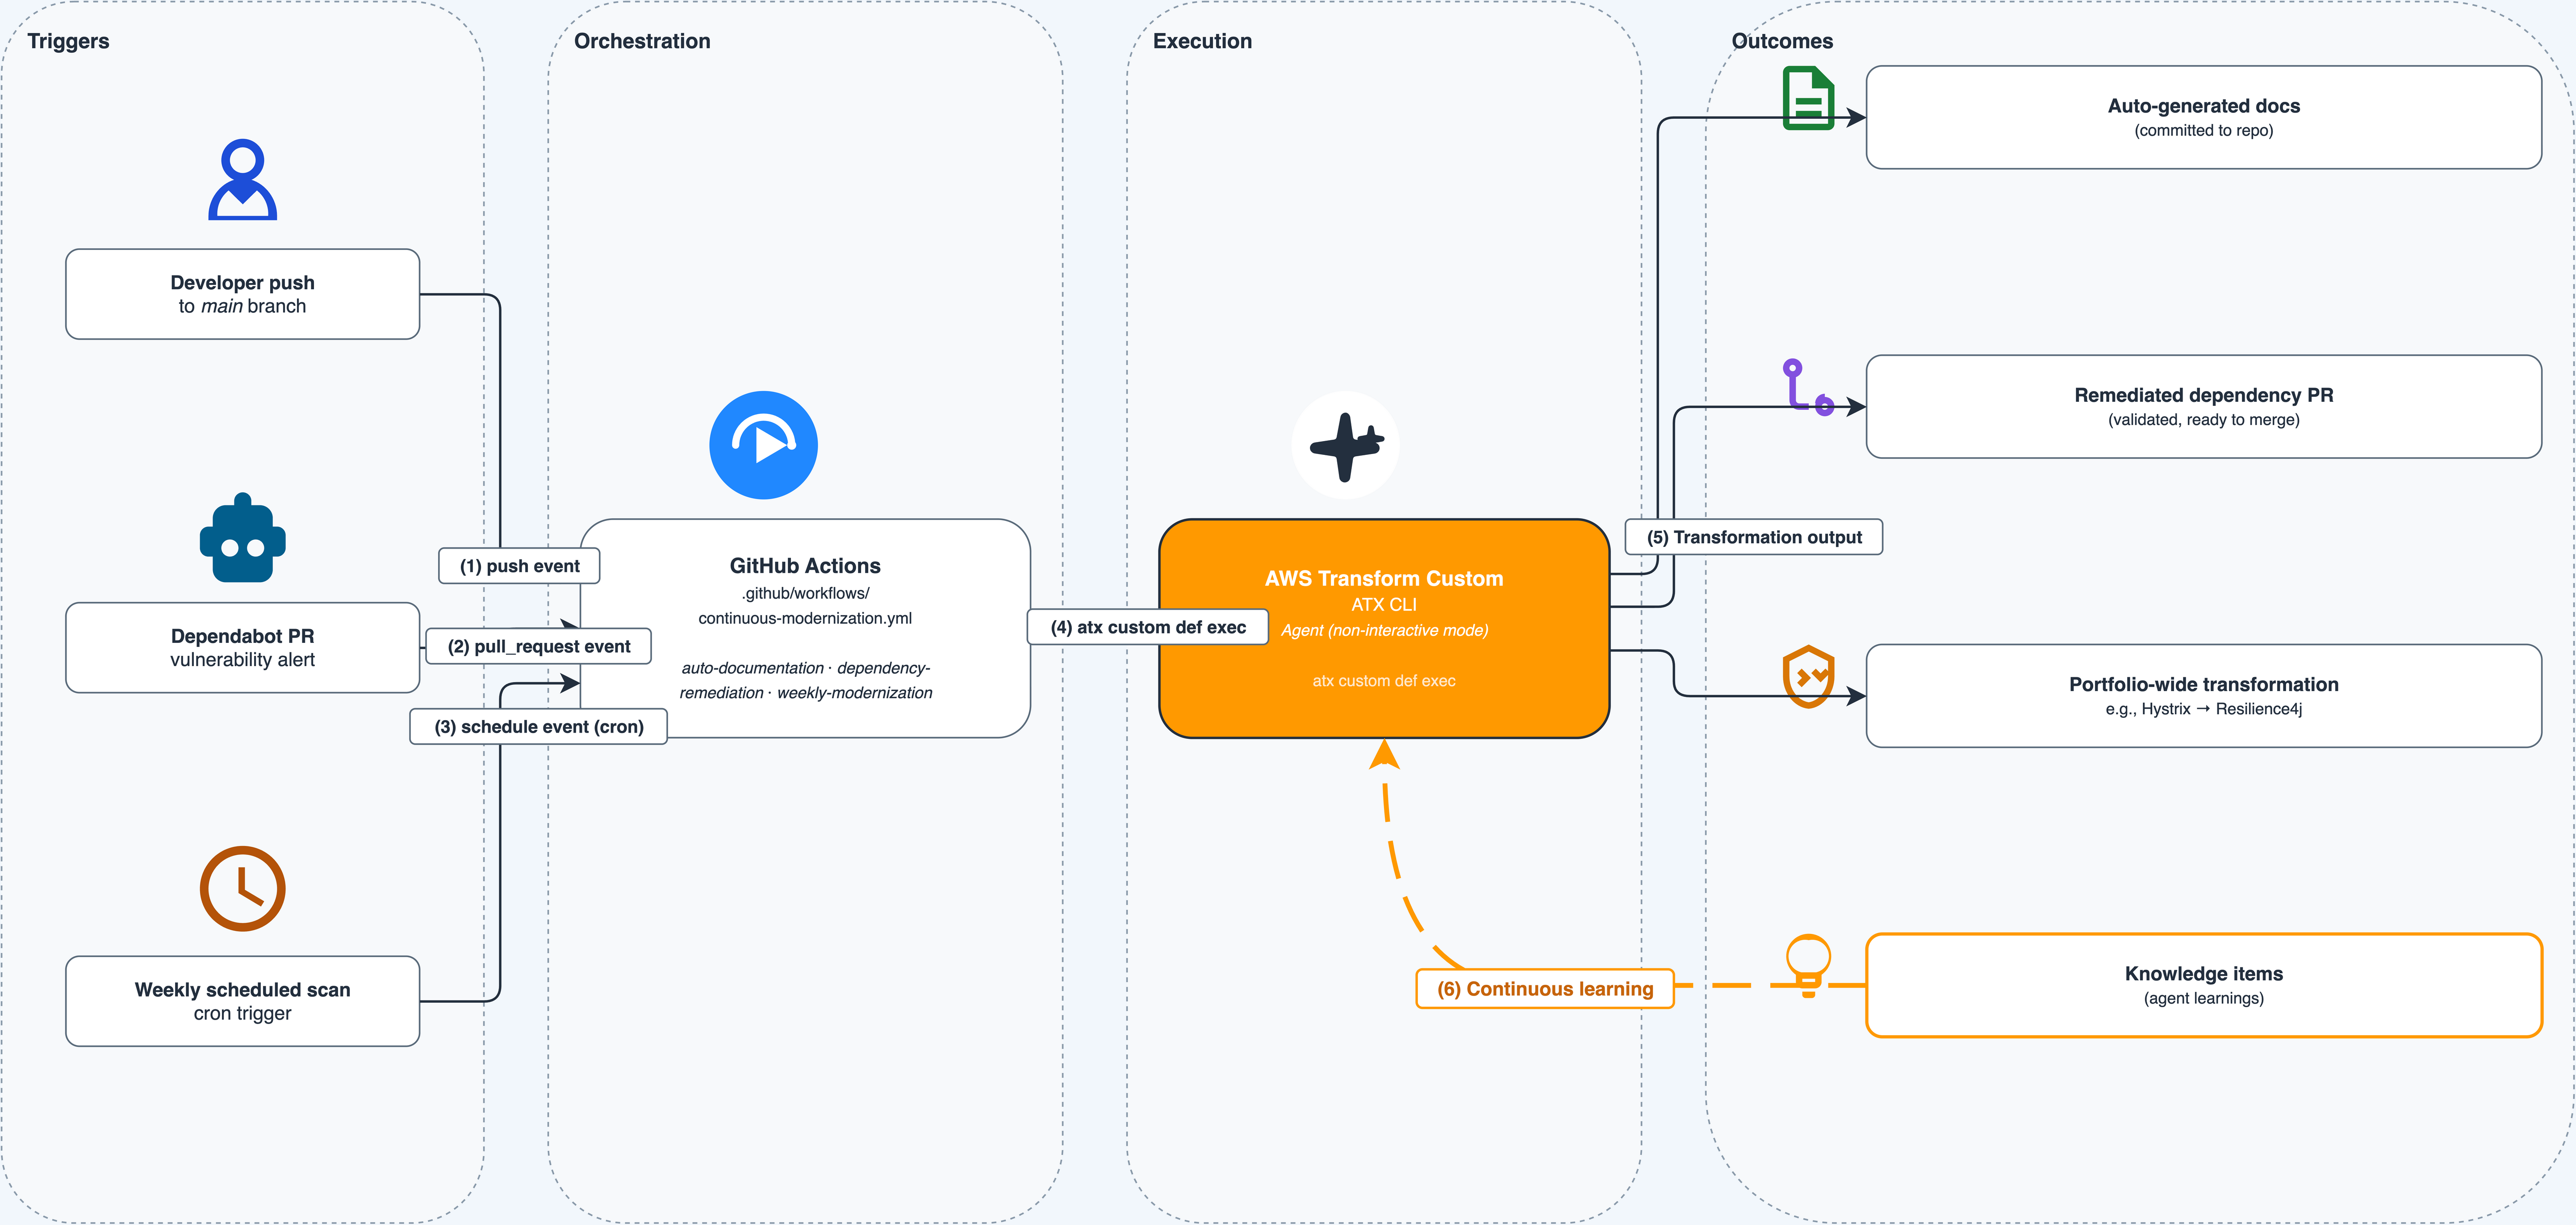The width and height of the screenshot is (2576, 1225).
Task: Click the (2) pull_request event label
Action: [x=538, y=646]
